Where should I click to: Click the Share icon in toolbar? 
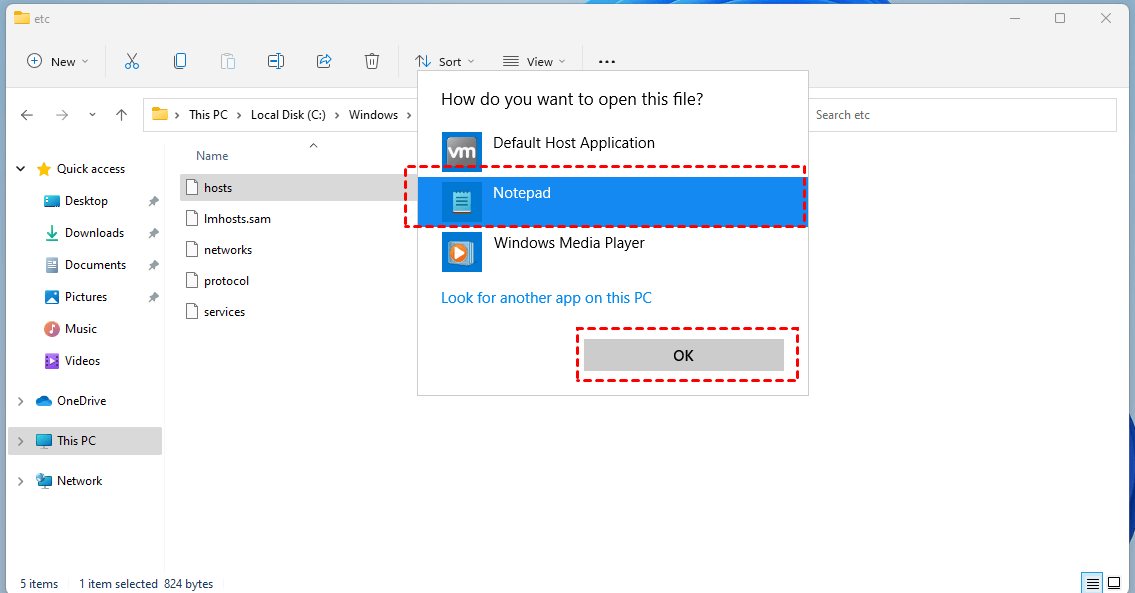(x=324, y=61)
